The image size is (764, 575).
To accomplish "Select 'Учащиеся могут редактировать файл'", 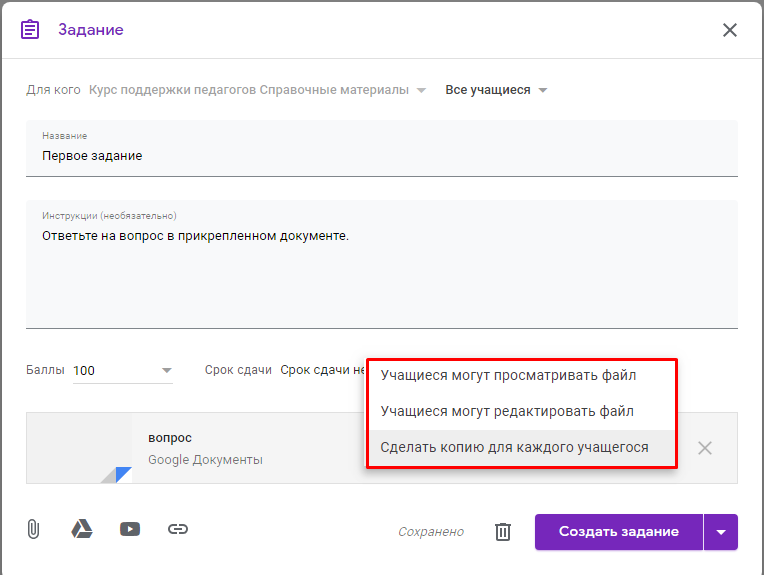I will [x=521, y=411].
